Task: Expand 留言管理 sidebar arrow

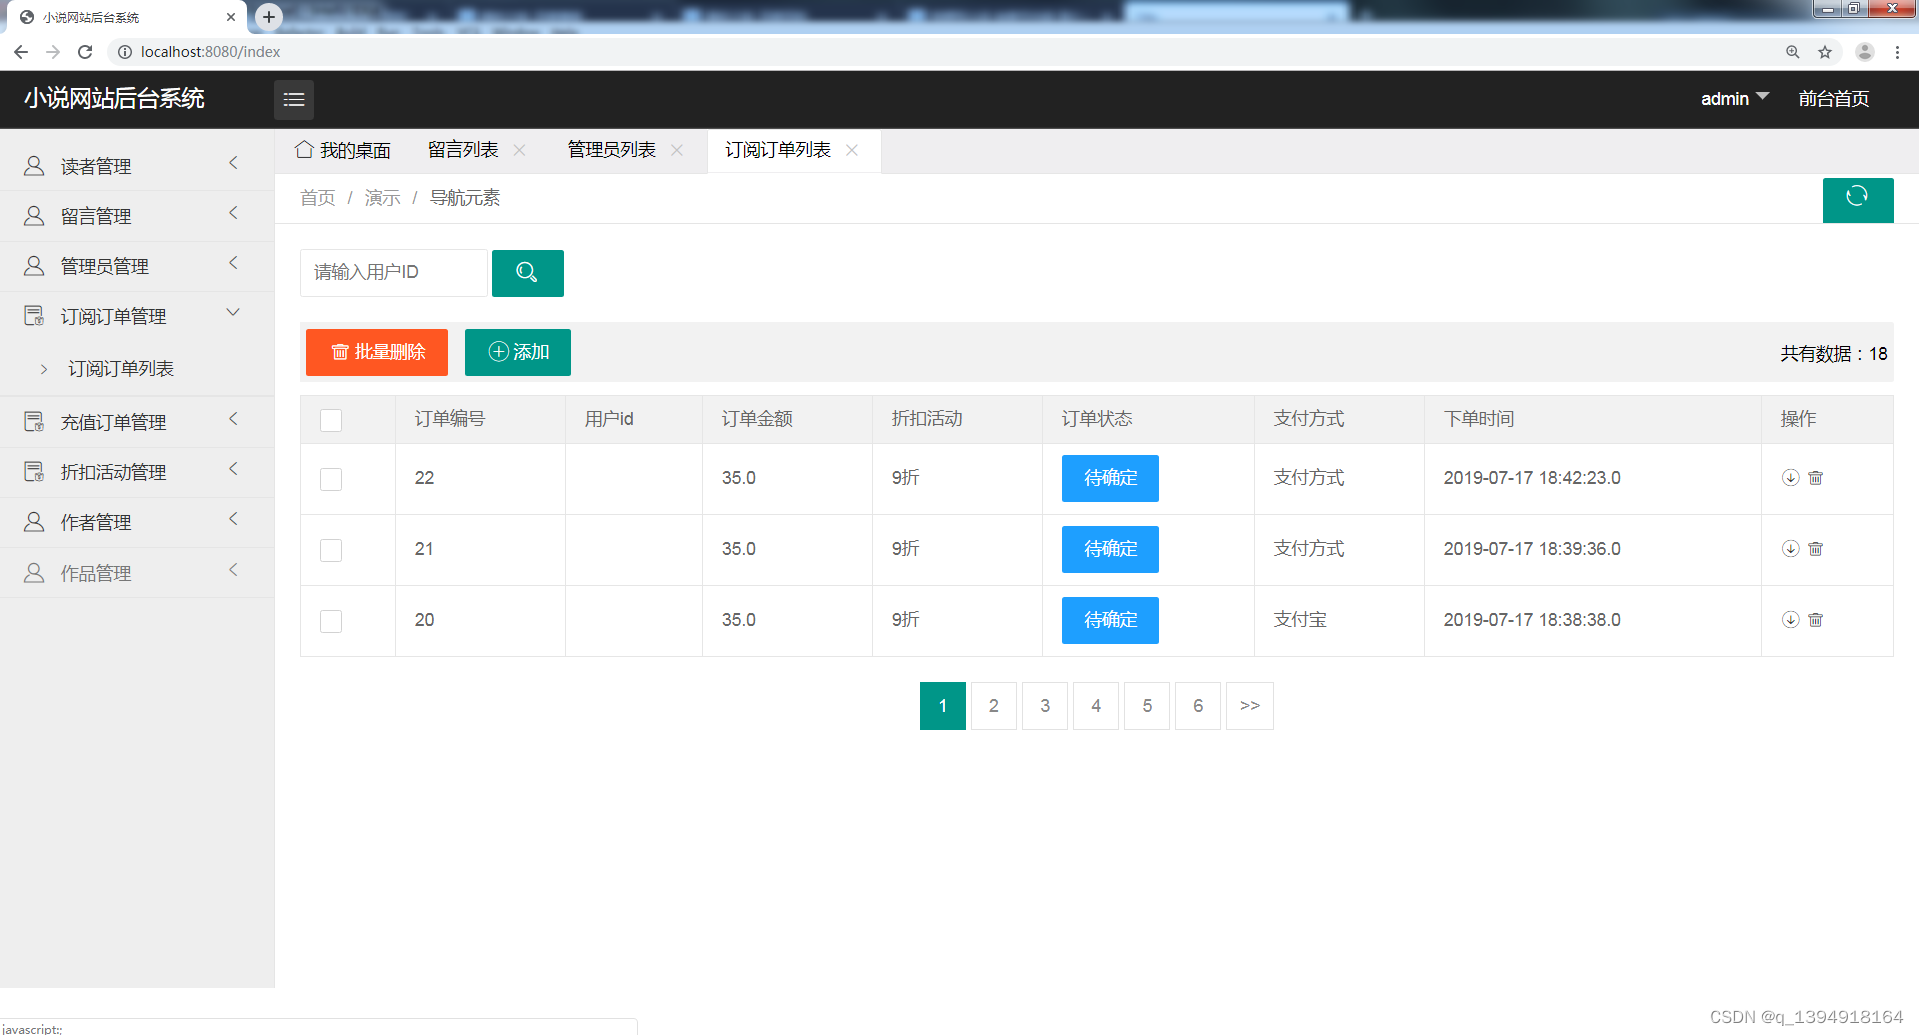Action: coord(233,213)
